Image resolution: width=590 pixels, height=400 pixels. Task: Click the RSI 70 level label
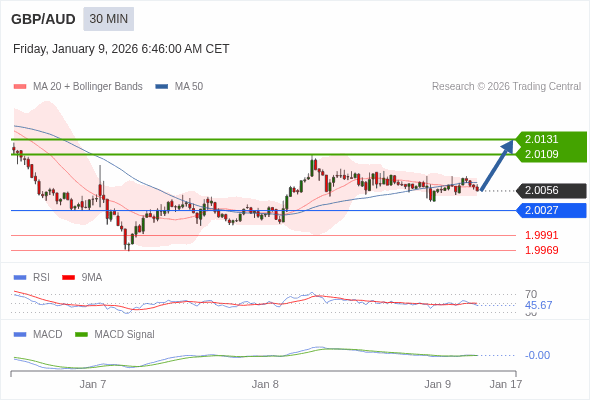(531, 294)
